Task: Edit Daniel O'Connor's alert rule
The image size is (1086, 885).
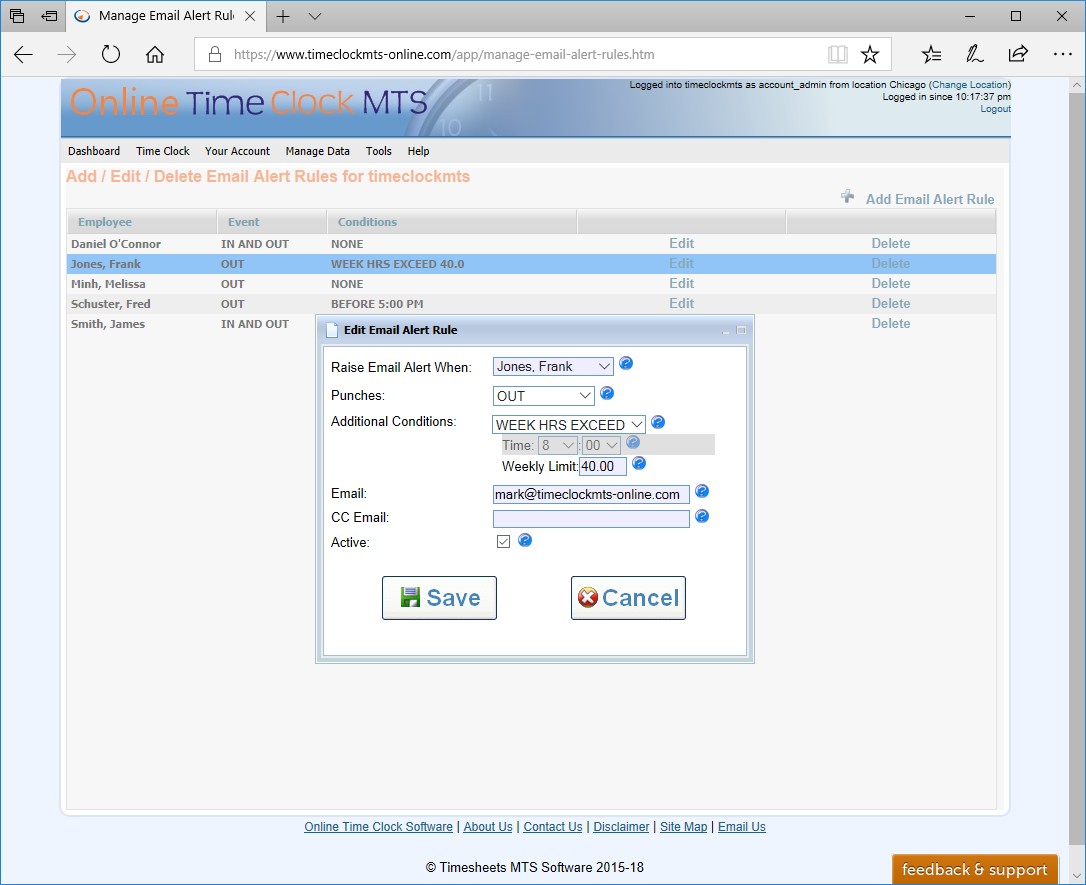Action: point(682,244)
